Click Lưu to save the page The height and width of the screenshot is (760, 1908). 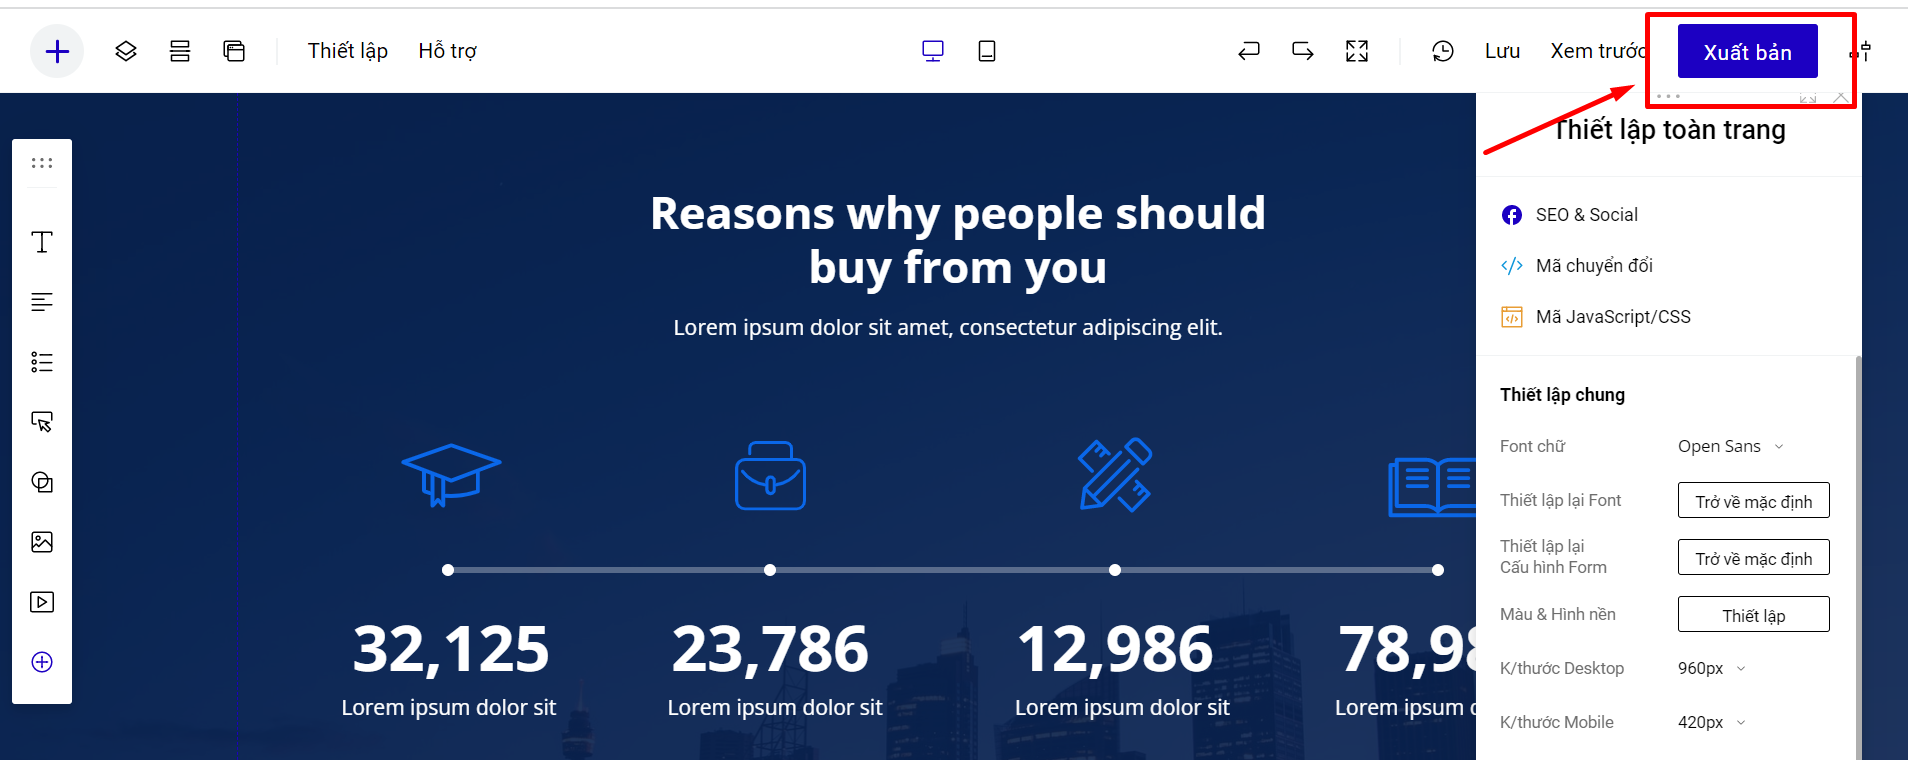click(1502, 51)
